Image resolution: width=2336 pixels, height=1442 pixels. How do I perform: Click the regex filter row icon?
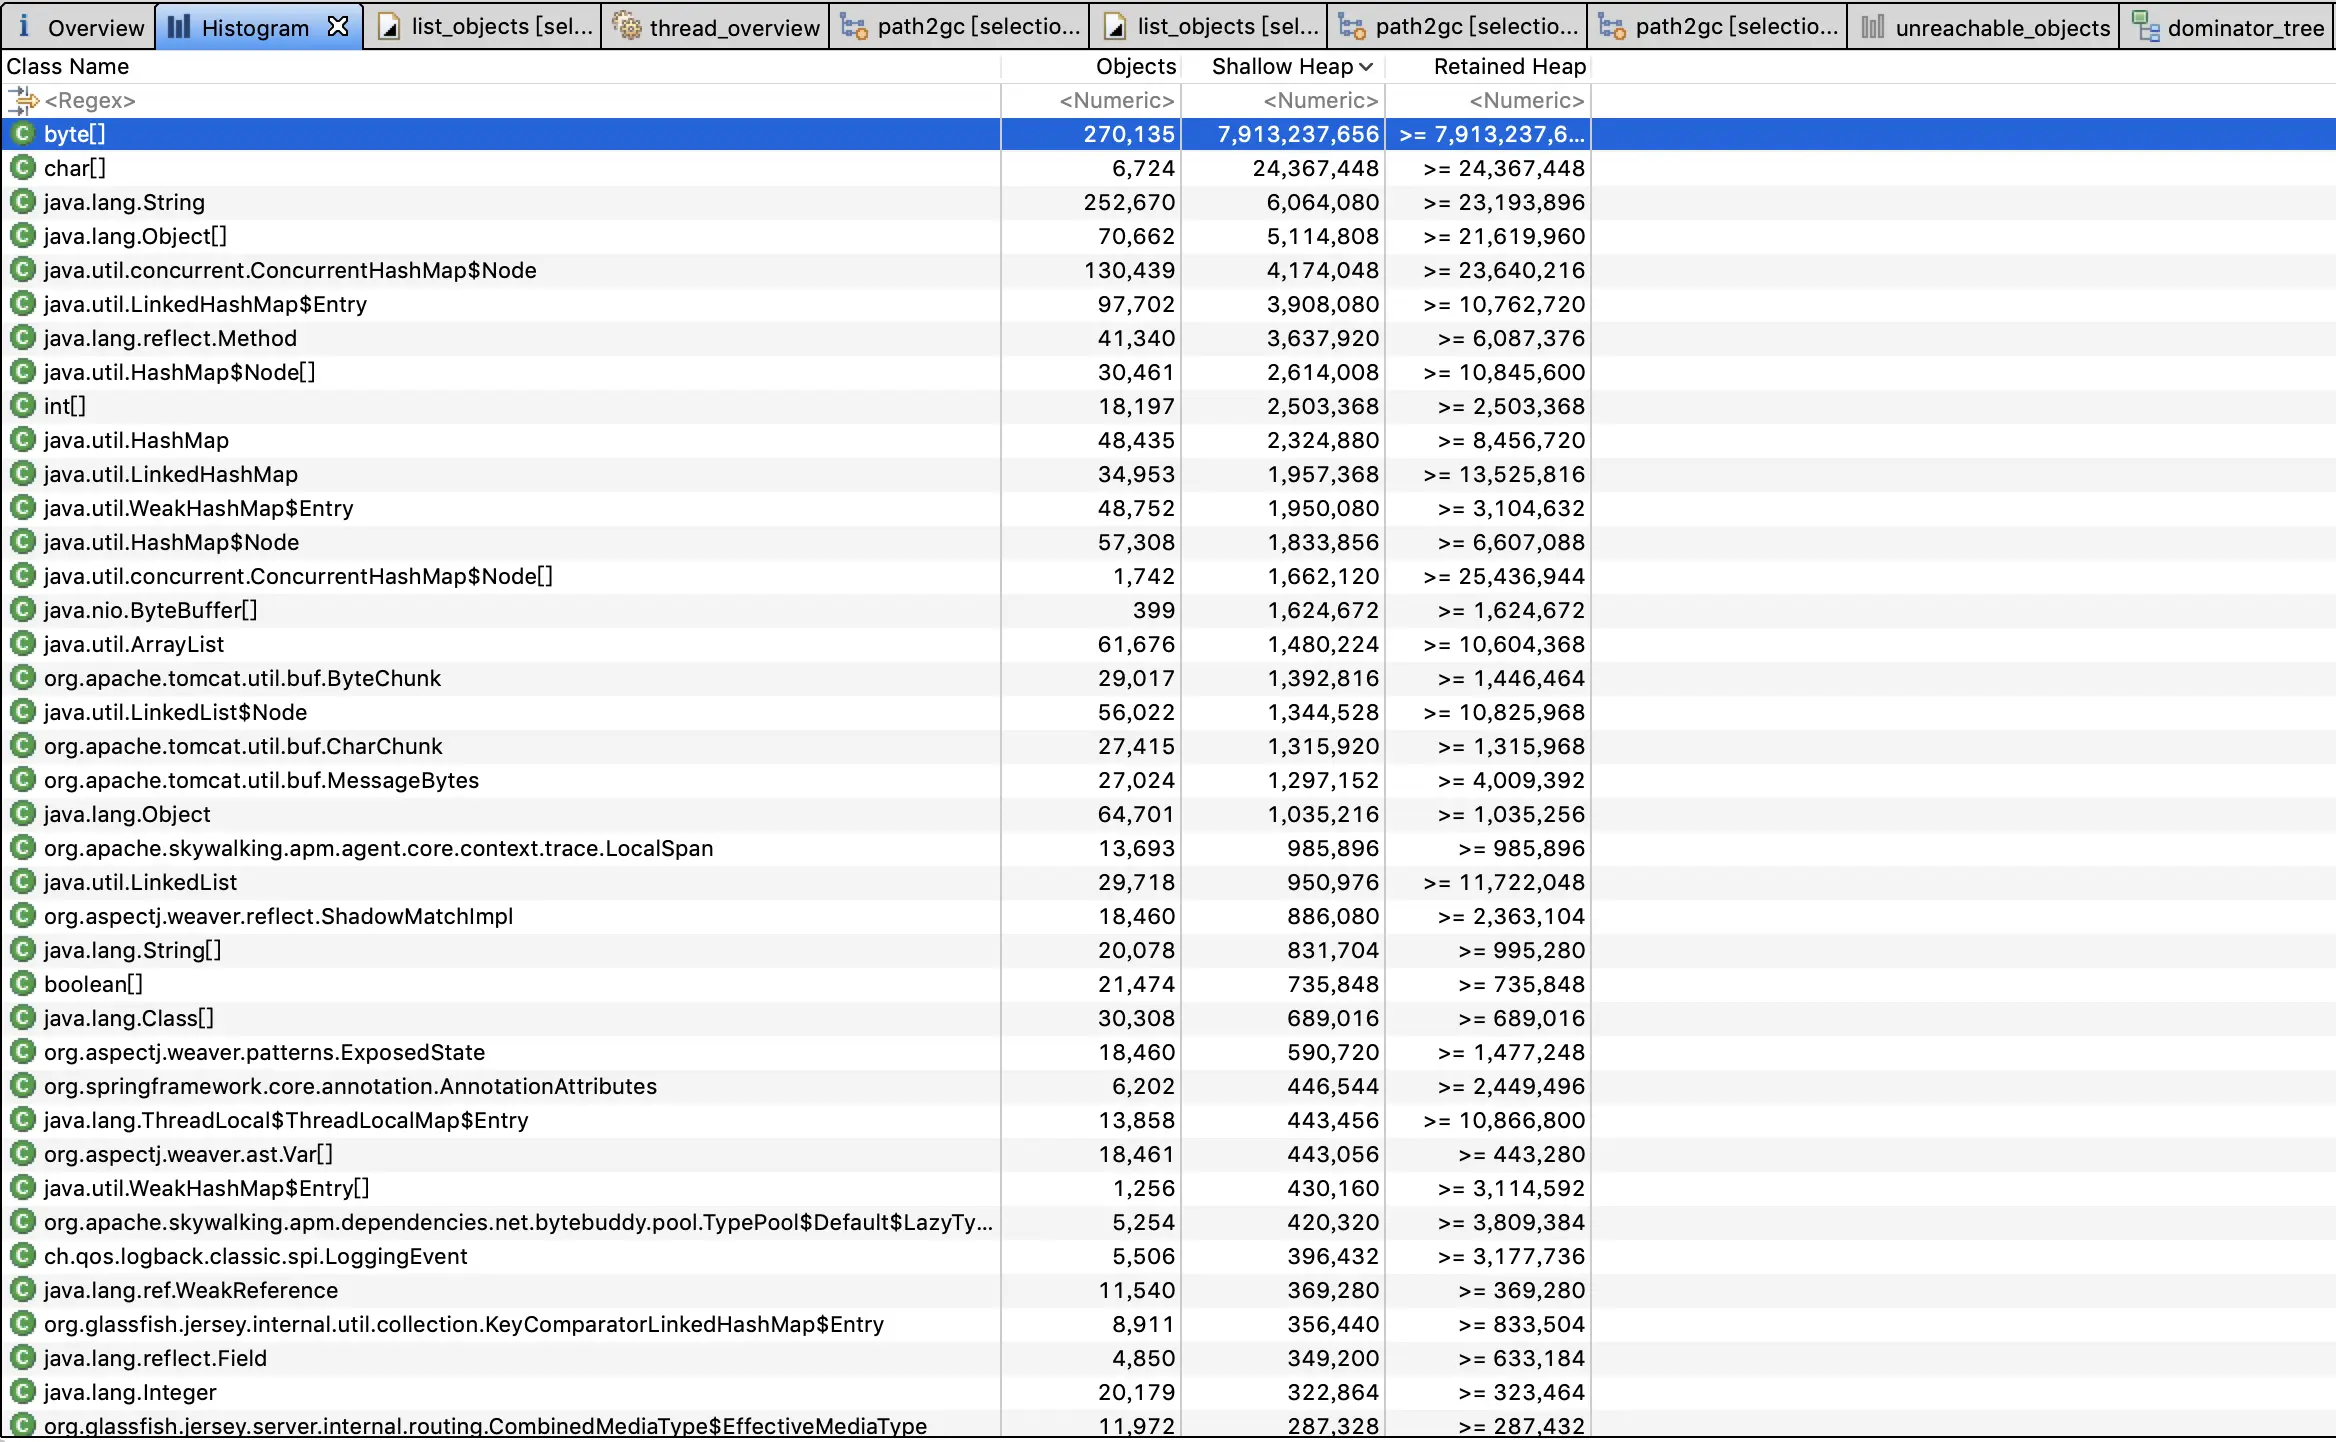click(22, 100)
